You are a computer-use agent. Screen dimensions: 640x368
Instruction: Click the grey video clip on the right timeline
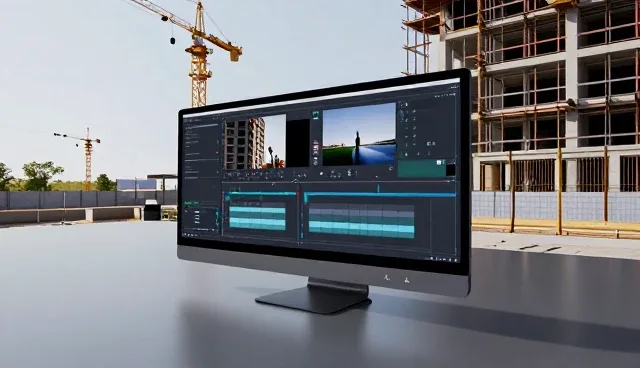click(x=361, y=212)
